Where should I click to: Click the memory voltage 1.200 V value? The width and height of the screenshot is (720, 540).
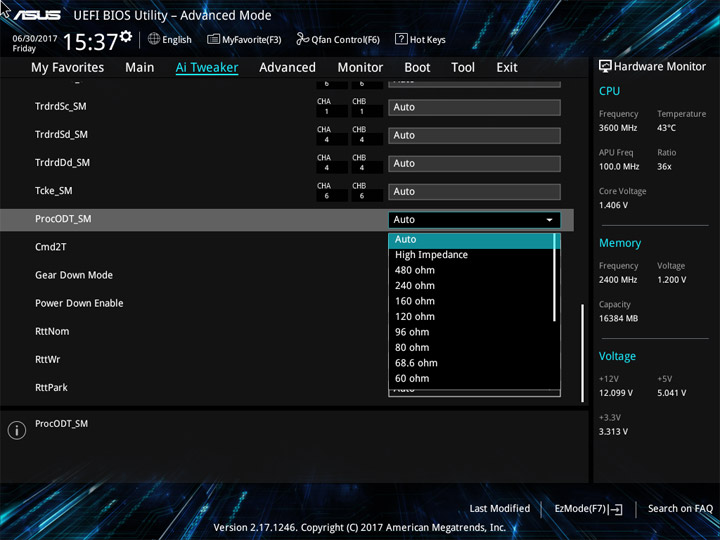pos(671,280)
